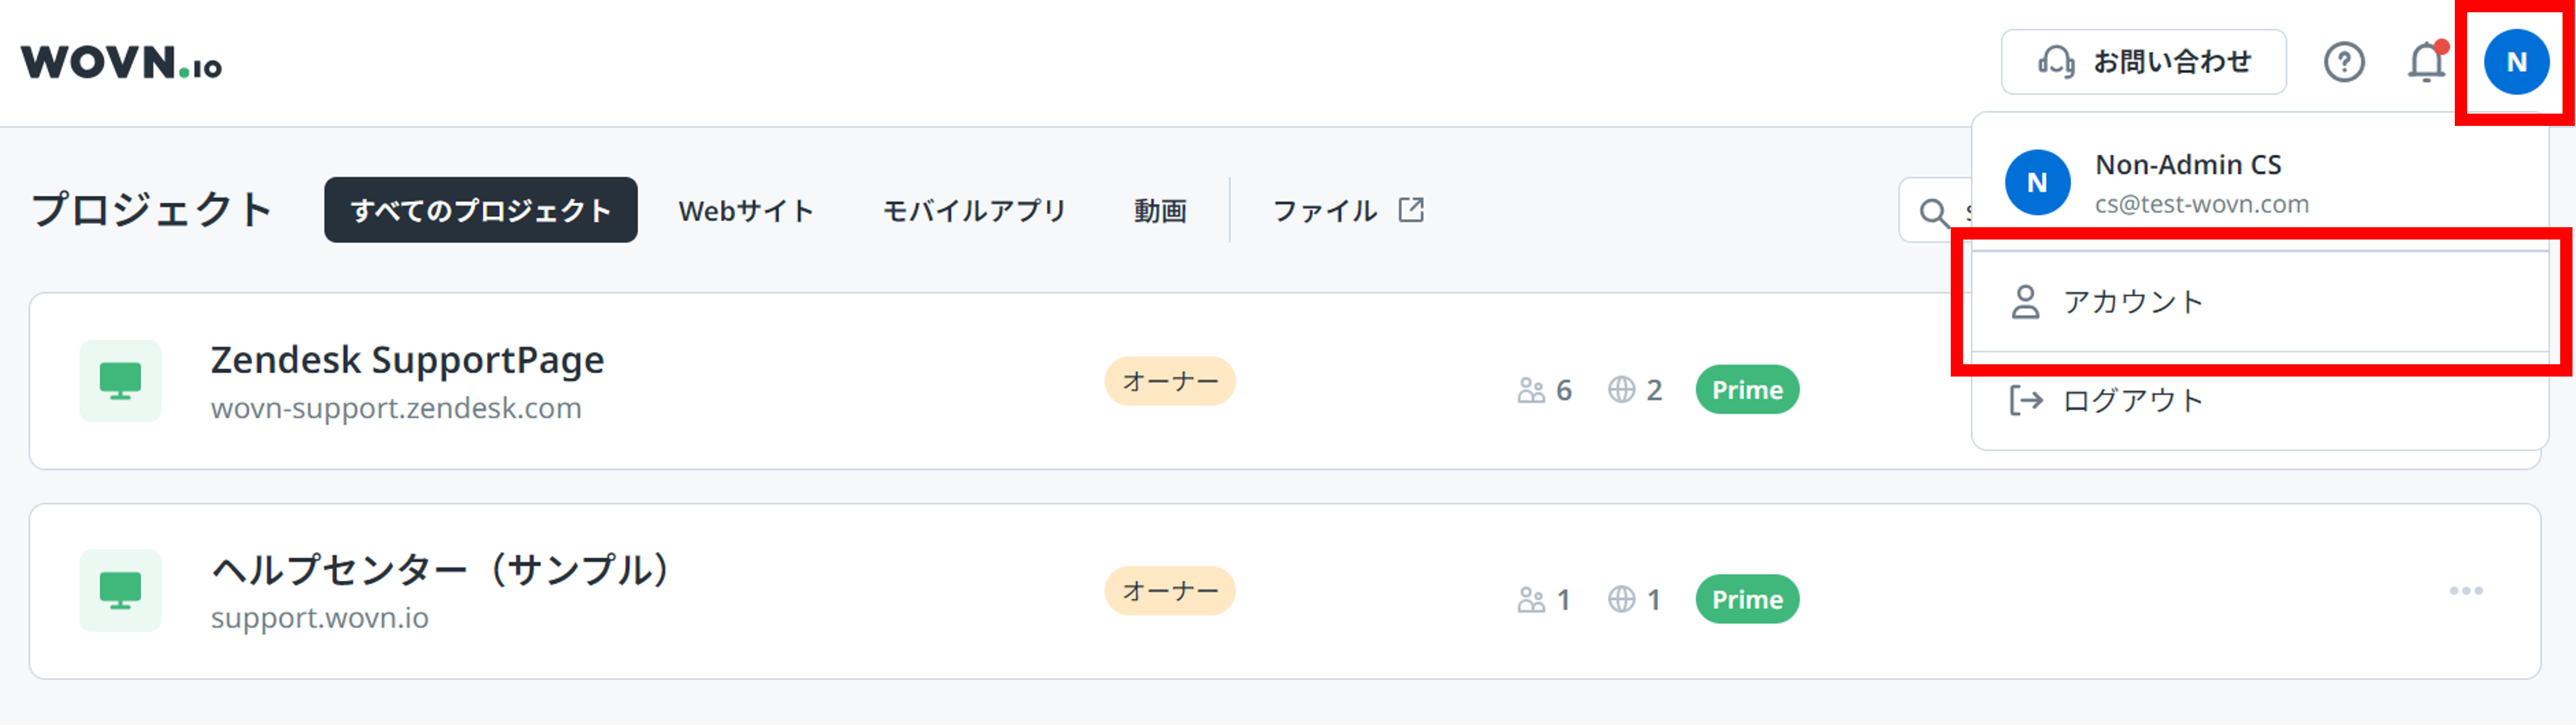The width and height of the screenshot is (2576, 725).
Task: Click the オーナー badge on ヘルプセンター（サンプル）
Action: (1170, 590)
